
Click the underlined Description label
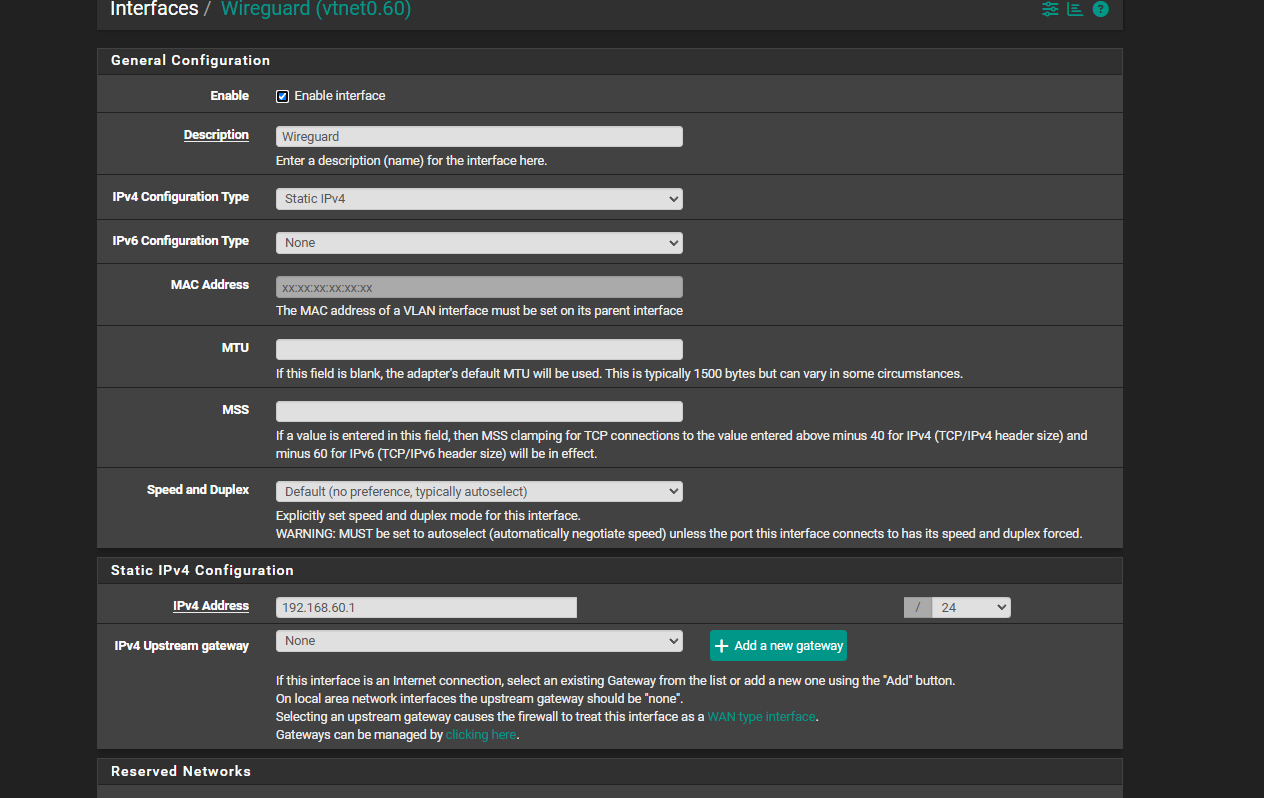(x=216, y=135)
